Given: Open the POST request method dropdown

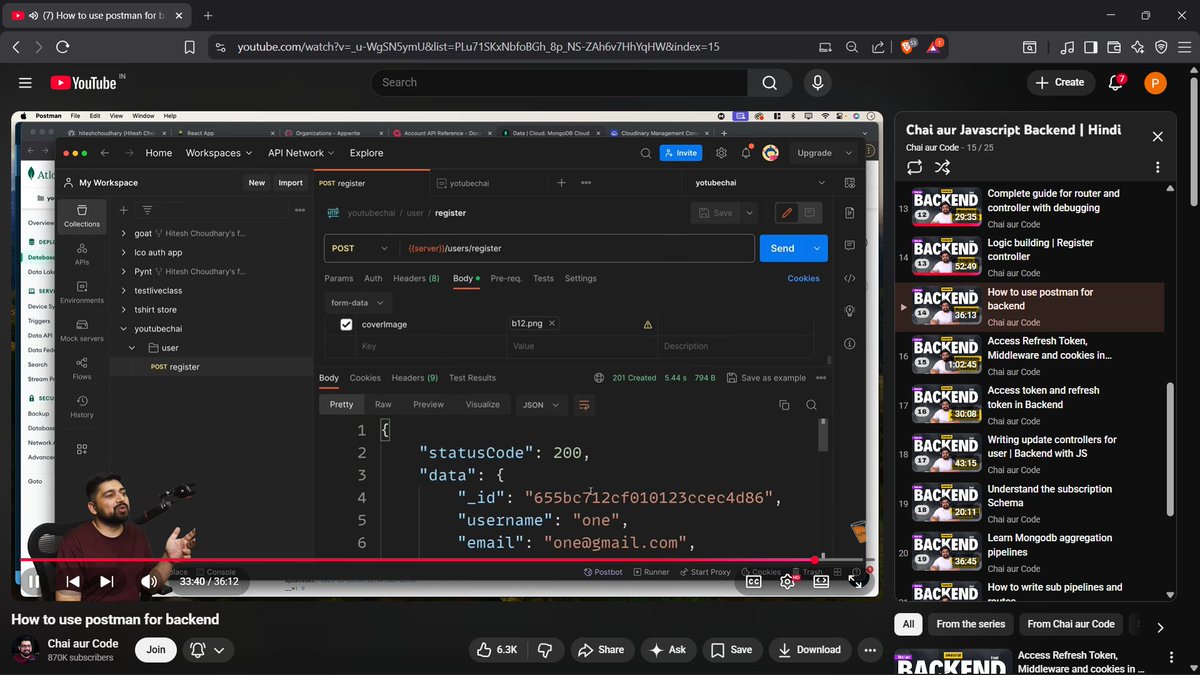Looking at the screenshot, I should tap(360, 247).
